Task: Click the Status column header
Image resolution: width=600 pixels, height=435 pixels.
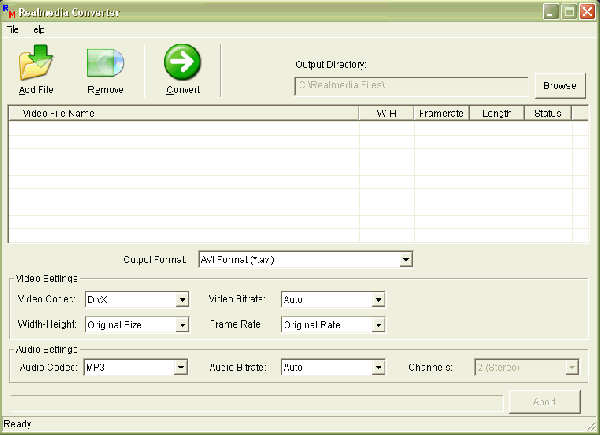Action: point(548,113)
